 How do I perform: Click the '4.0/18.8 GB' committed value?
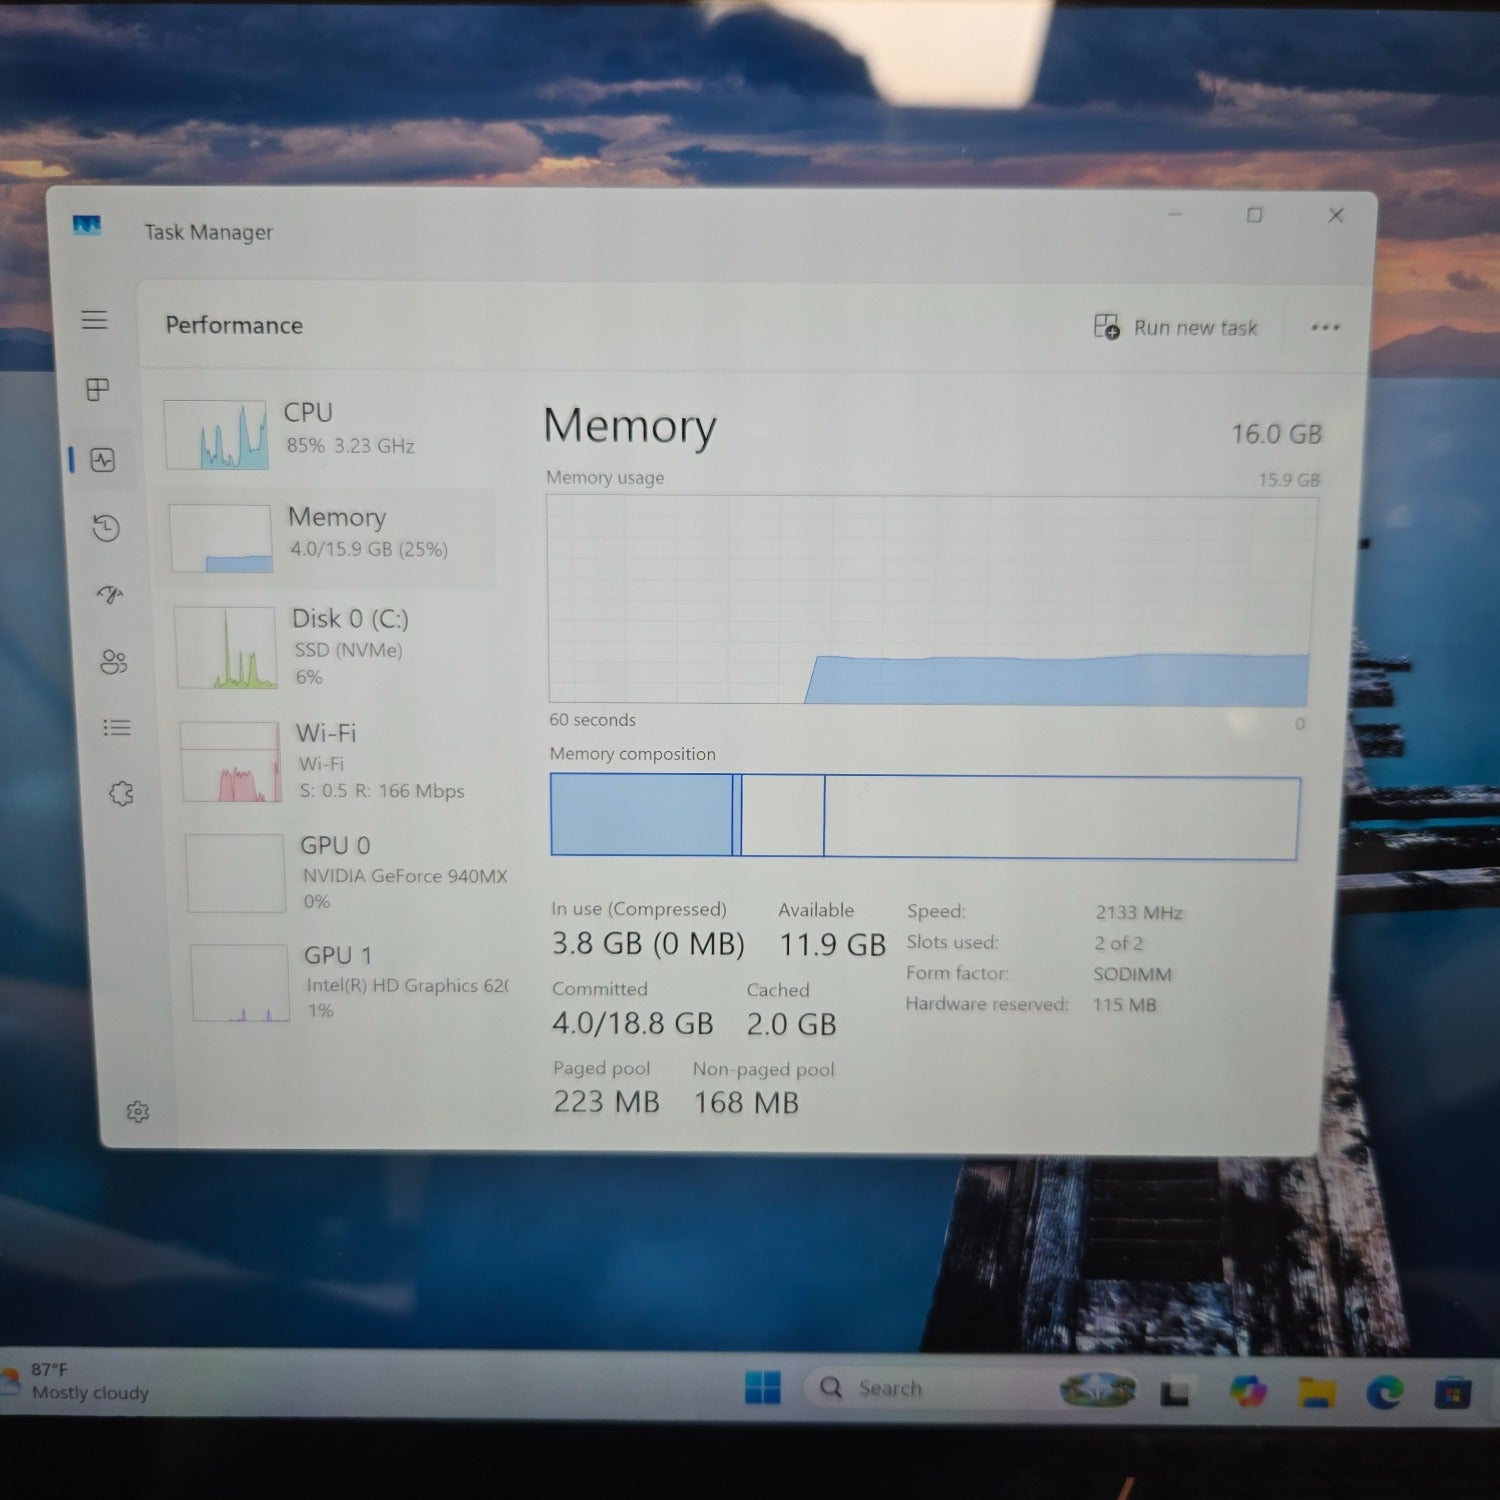633,1024
